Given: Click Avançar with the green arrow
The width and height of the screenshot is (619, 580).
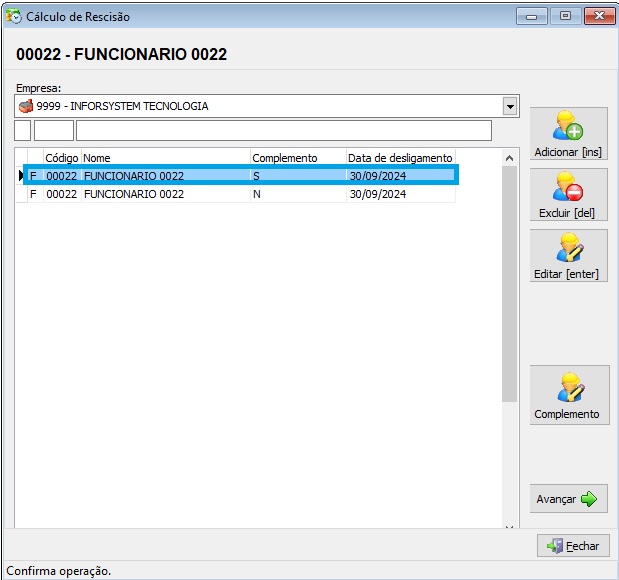Looking at the screenshot, I should (x=568, y=499).
